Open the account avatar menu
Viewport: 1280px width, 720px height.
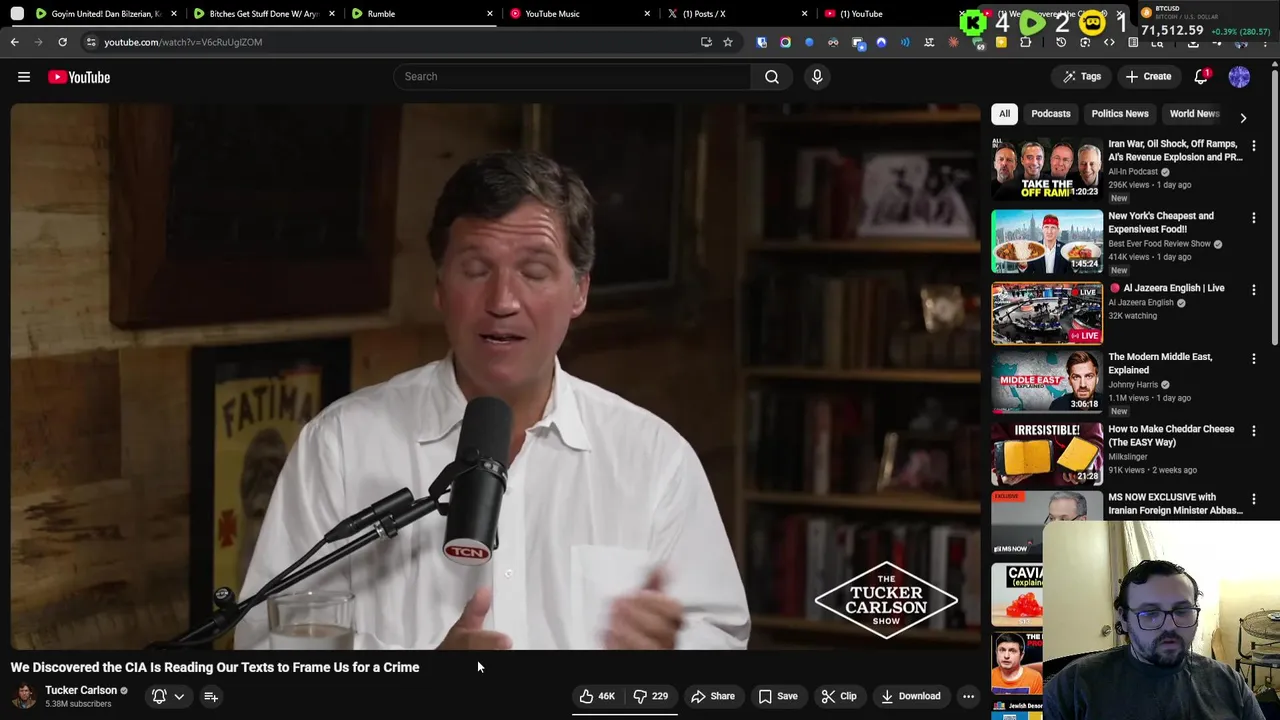pyautogui.click(x=1239, y=77)
